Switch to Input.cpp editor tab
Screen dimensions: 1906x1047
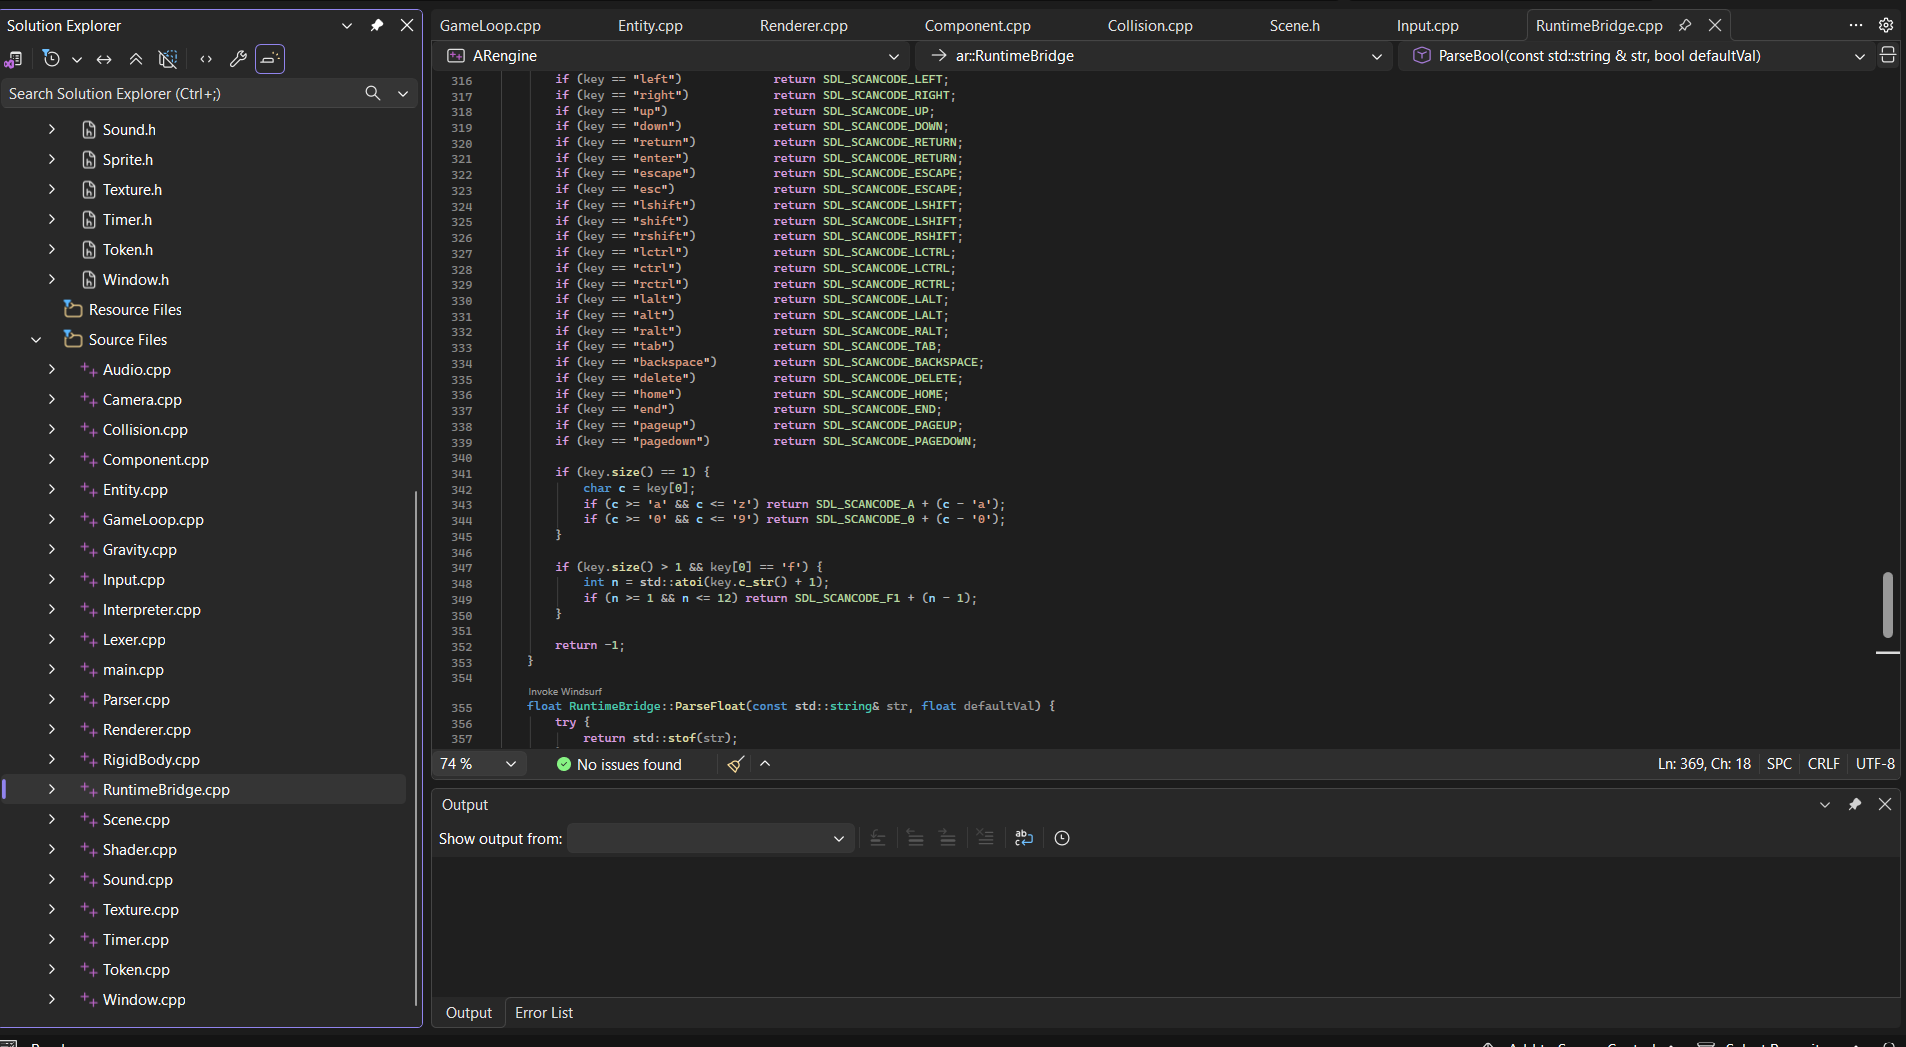pyautogui.click(x=1427, y=25)
